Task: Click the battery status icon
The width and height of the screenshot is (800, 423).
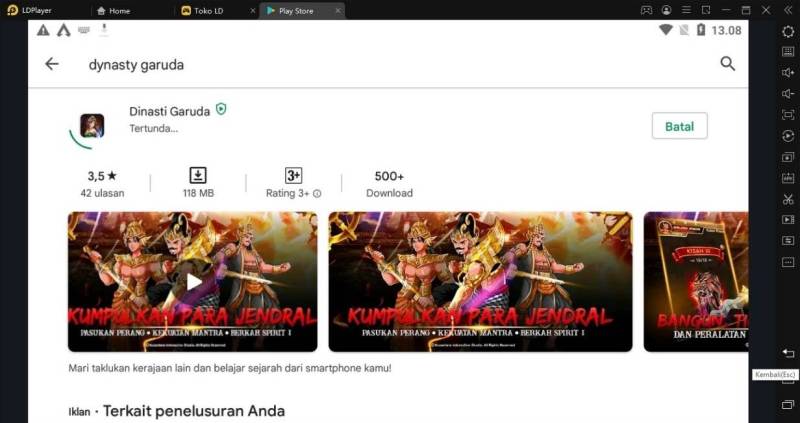Action: coord(701,30)
